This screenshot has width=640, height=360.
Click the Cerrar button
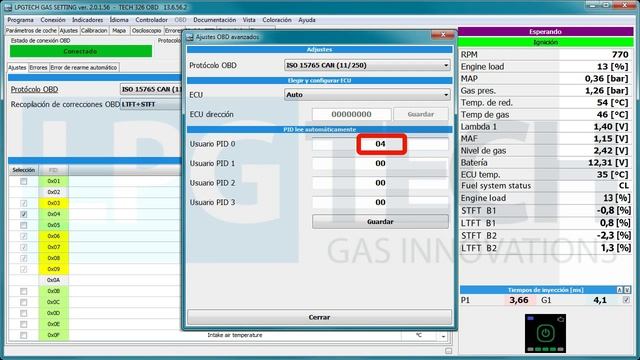[x=319, y=317]
